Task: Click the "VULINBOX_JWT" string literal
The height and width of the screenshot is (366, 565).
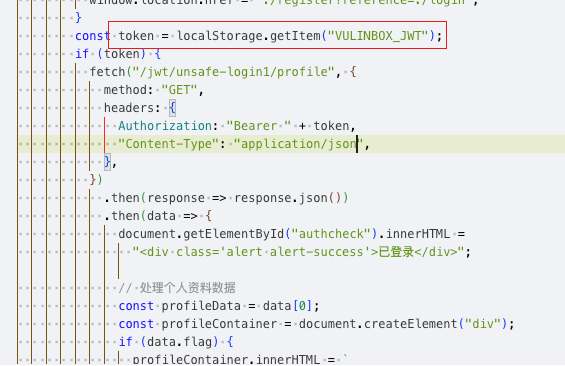Action: [x=378, y=36]
